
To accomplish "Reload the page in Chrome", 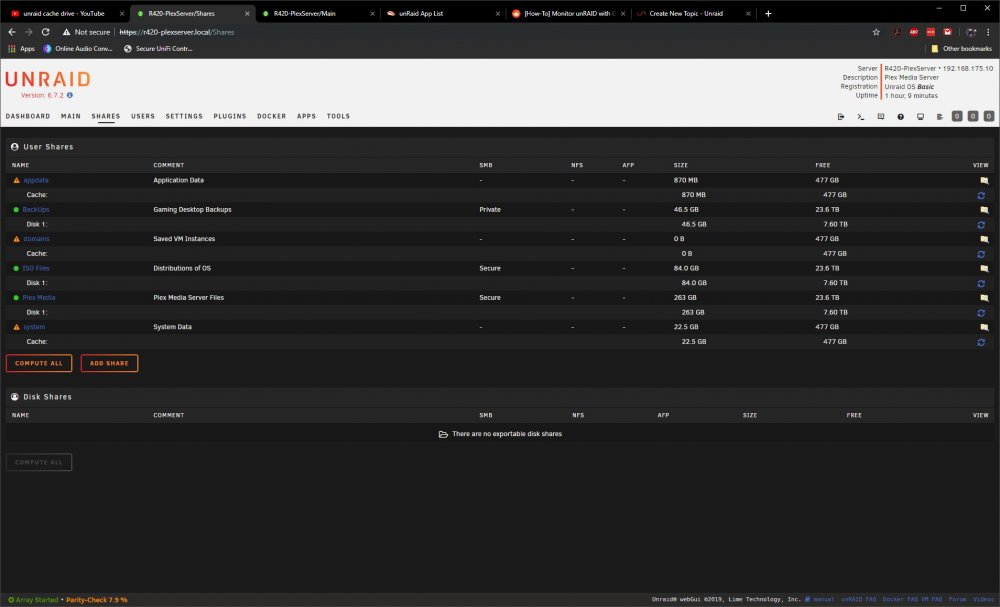I will coord(45,32).
